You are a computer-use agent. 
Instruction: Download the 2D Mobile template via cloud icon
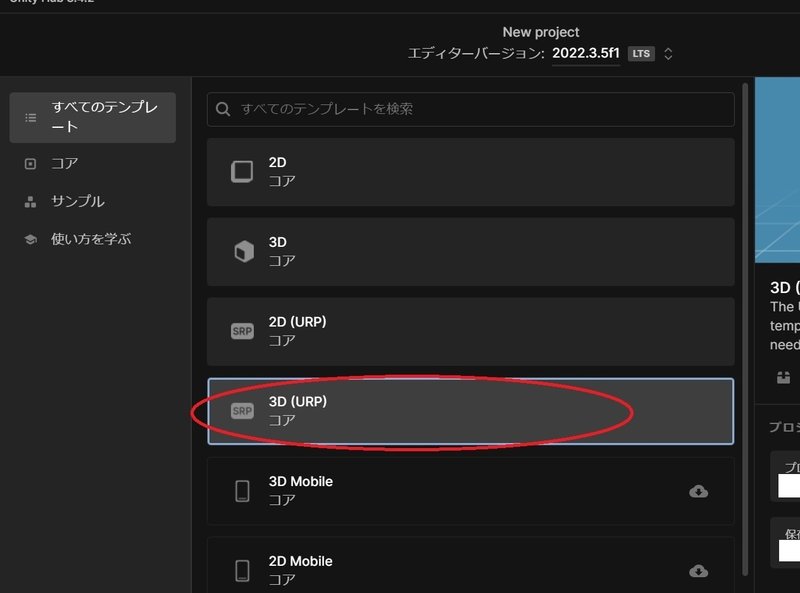tap(698, 571)
